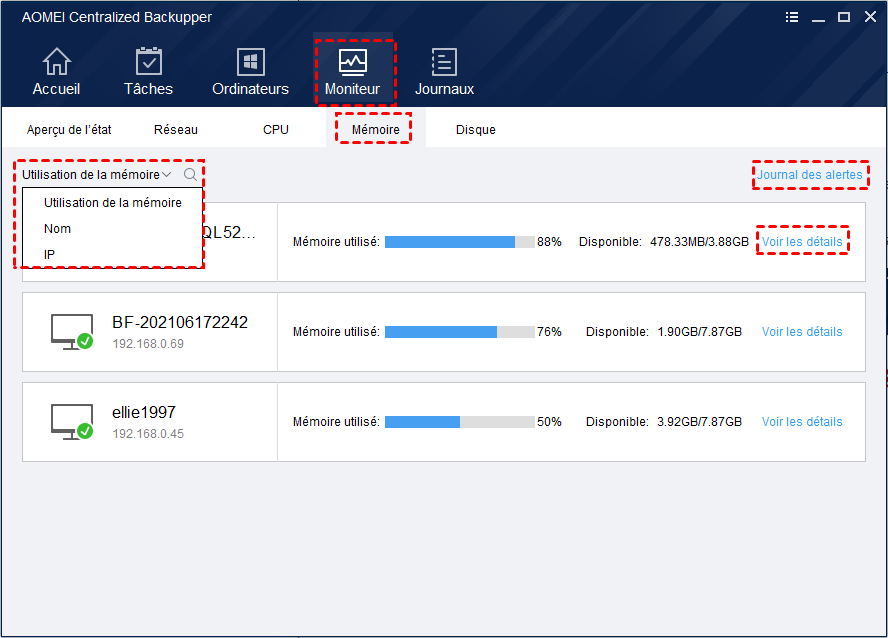This screenshot has height=638, width=888.
Task: Click the 478.33MB/3.88GB available value
Action: coord(699,242)
